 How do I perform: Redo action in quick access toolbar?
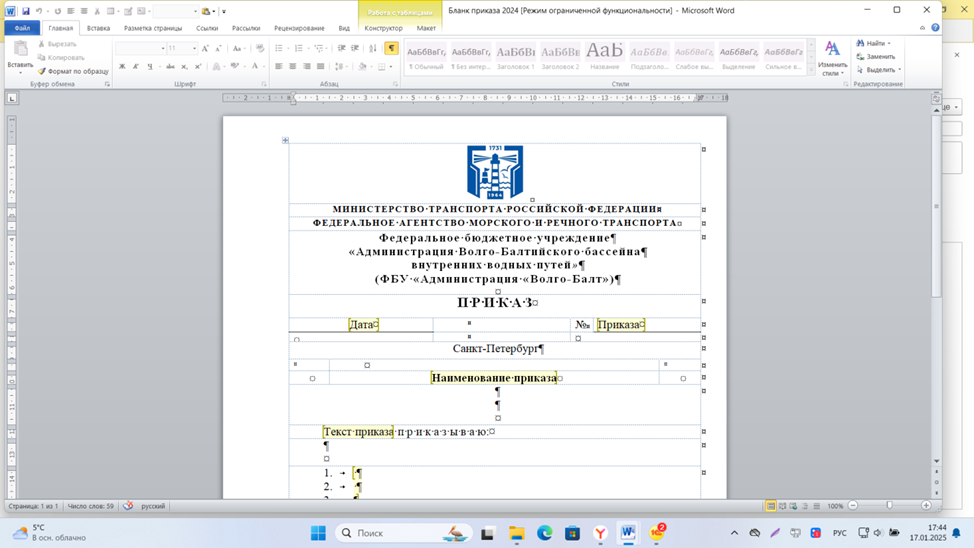coord(57,11)
